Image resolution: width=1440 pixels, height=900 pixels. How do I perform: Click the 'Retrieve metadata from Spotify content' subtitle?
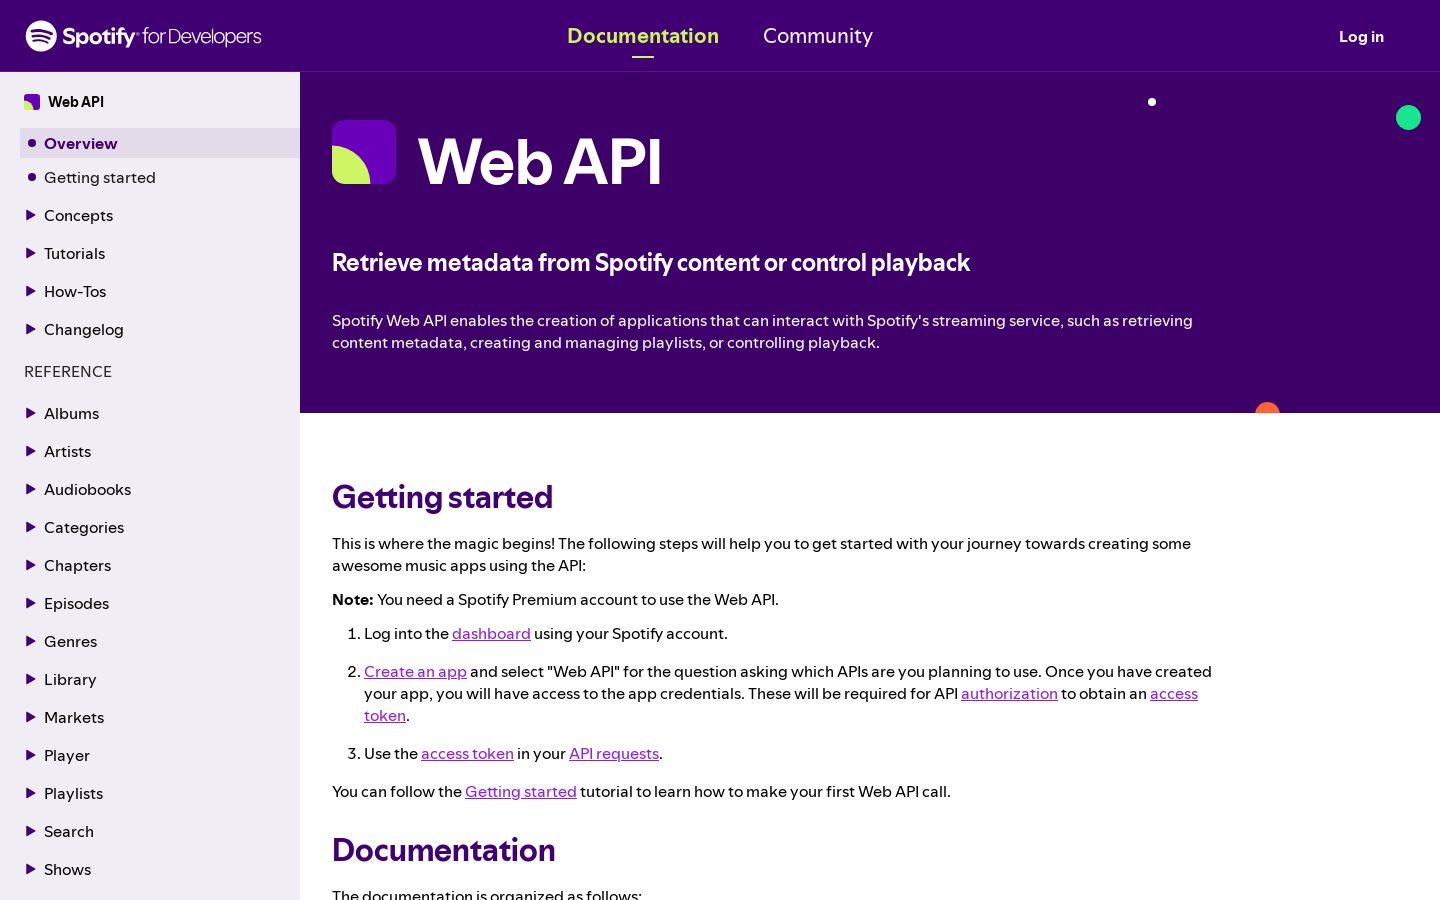(651, 262)
